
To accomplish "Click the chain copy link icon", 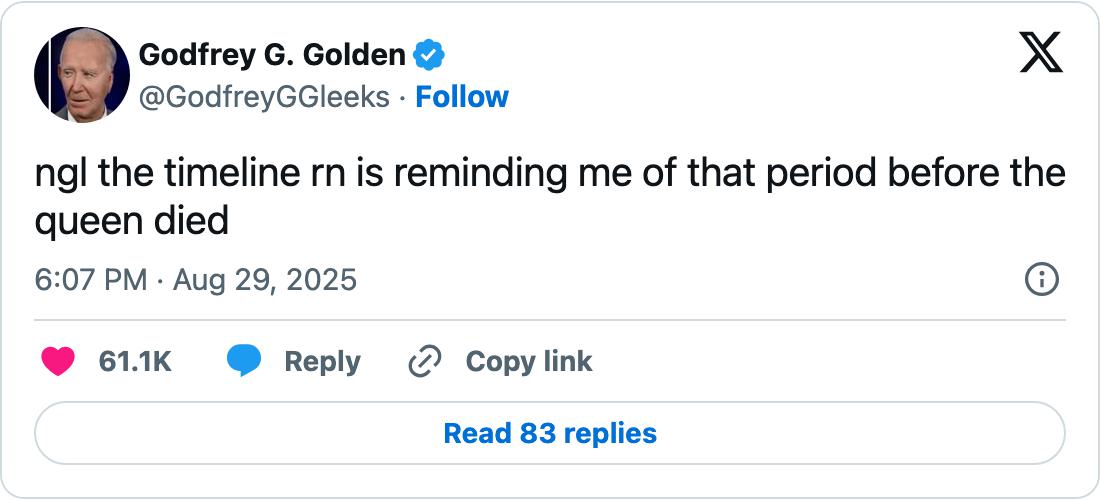I will (x=425, y=361).
